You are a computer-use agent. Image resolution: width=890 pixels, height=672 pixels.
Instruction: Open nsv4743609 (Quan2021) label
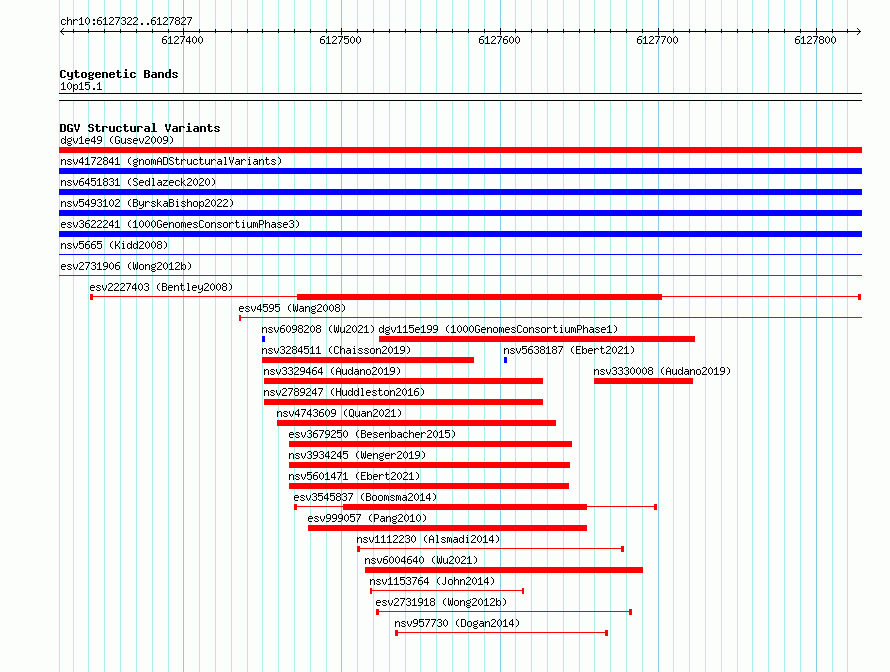tap(339, 413)
